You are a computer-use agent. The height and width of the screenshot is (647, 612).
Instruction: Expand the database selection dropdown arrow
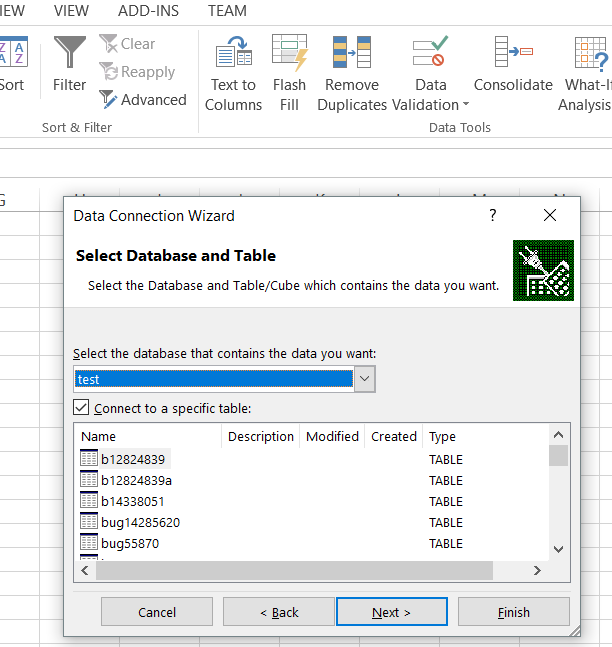tap(364, 379)
